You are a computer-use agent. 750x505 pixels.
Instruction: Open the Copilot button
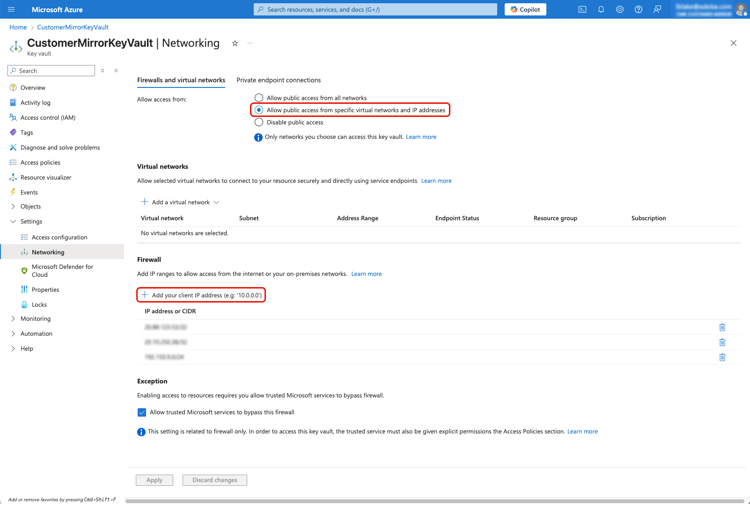[x=525, y=10]
